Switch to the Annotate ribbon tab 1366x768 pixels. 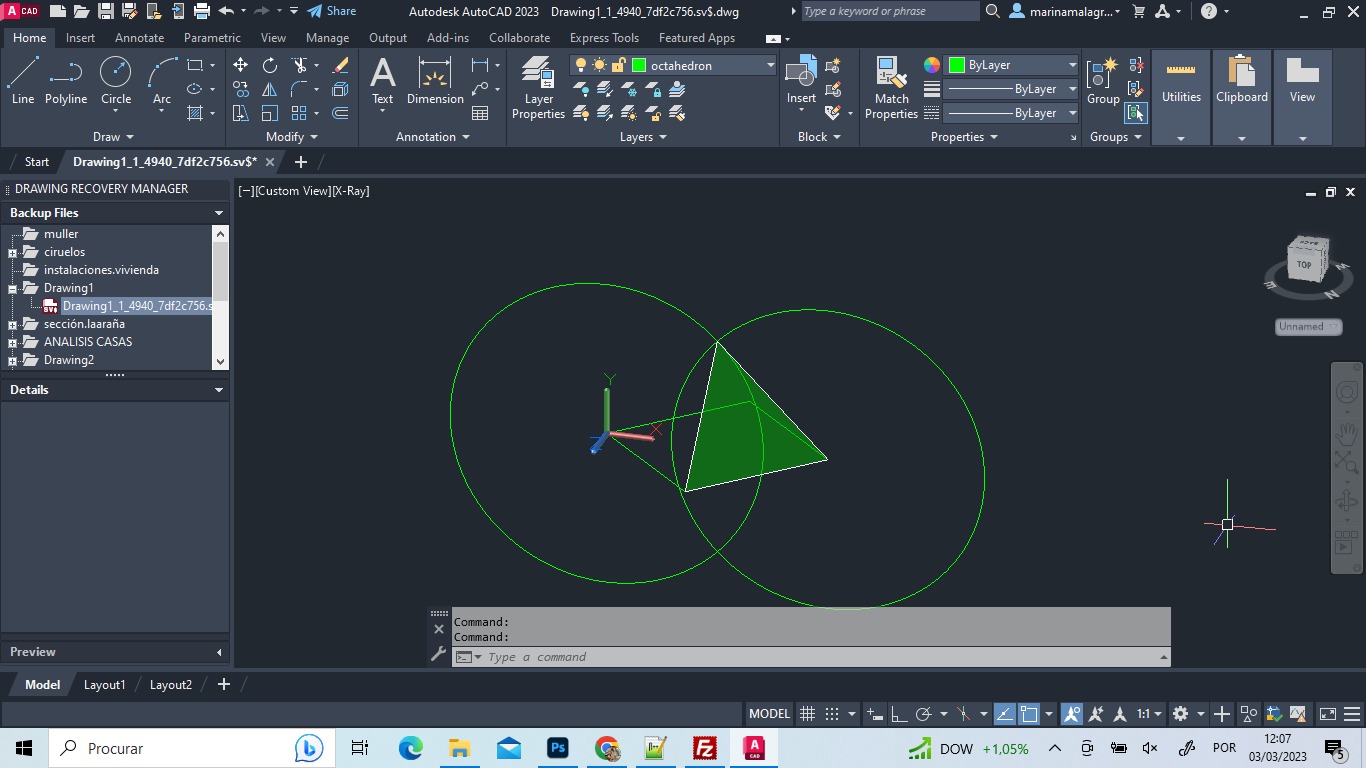coord(139,38)
